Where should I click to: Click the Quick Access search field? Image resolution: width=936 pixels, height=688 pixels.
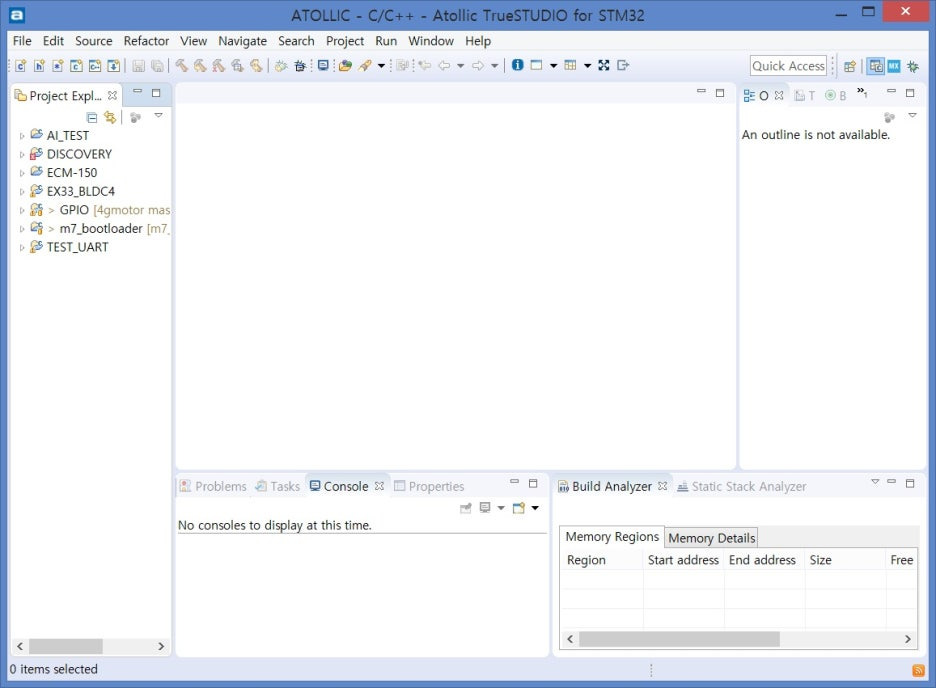[x=788, y=66]
